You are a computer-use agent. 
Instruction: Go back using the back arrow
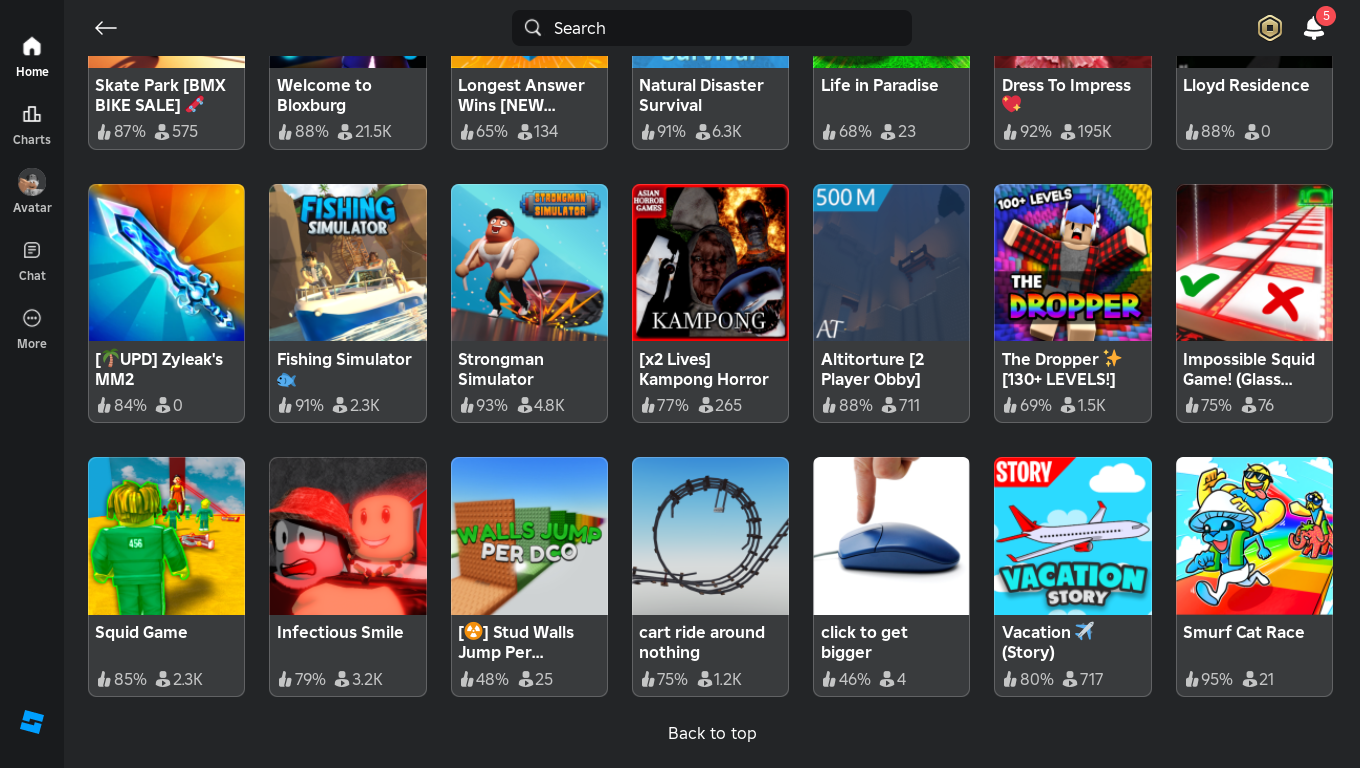[x=106, y=28]
